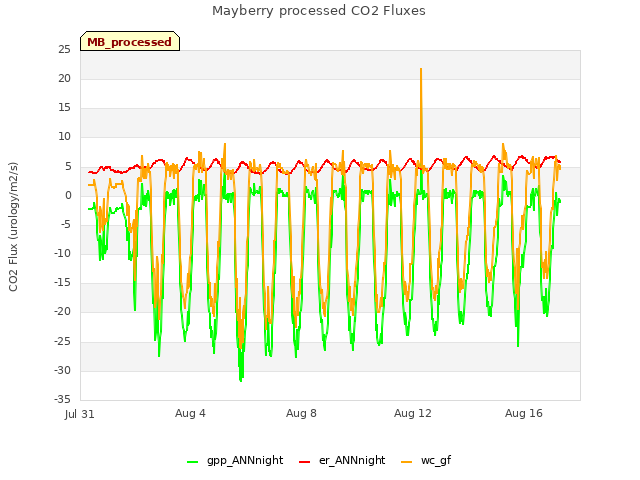
Task: Click the Jul 31 x-axis label
Action: (x=80, y=414)
